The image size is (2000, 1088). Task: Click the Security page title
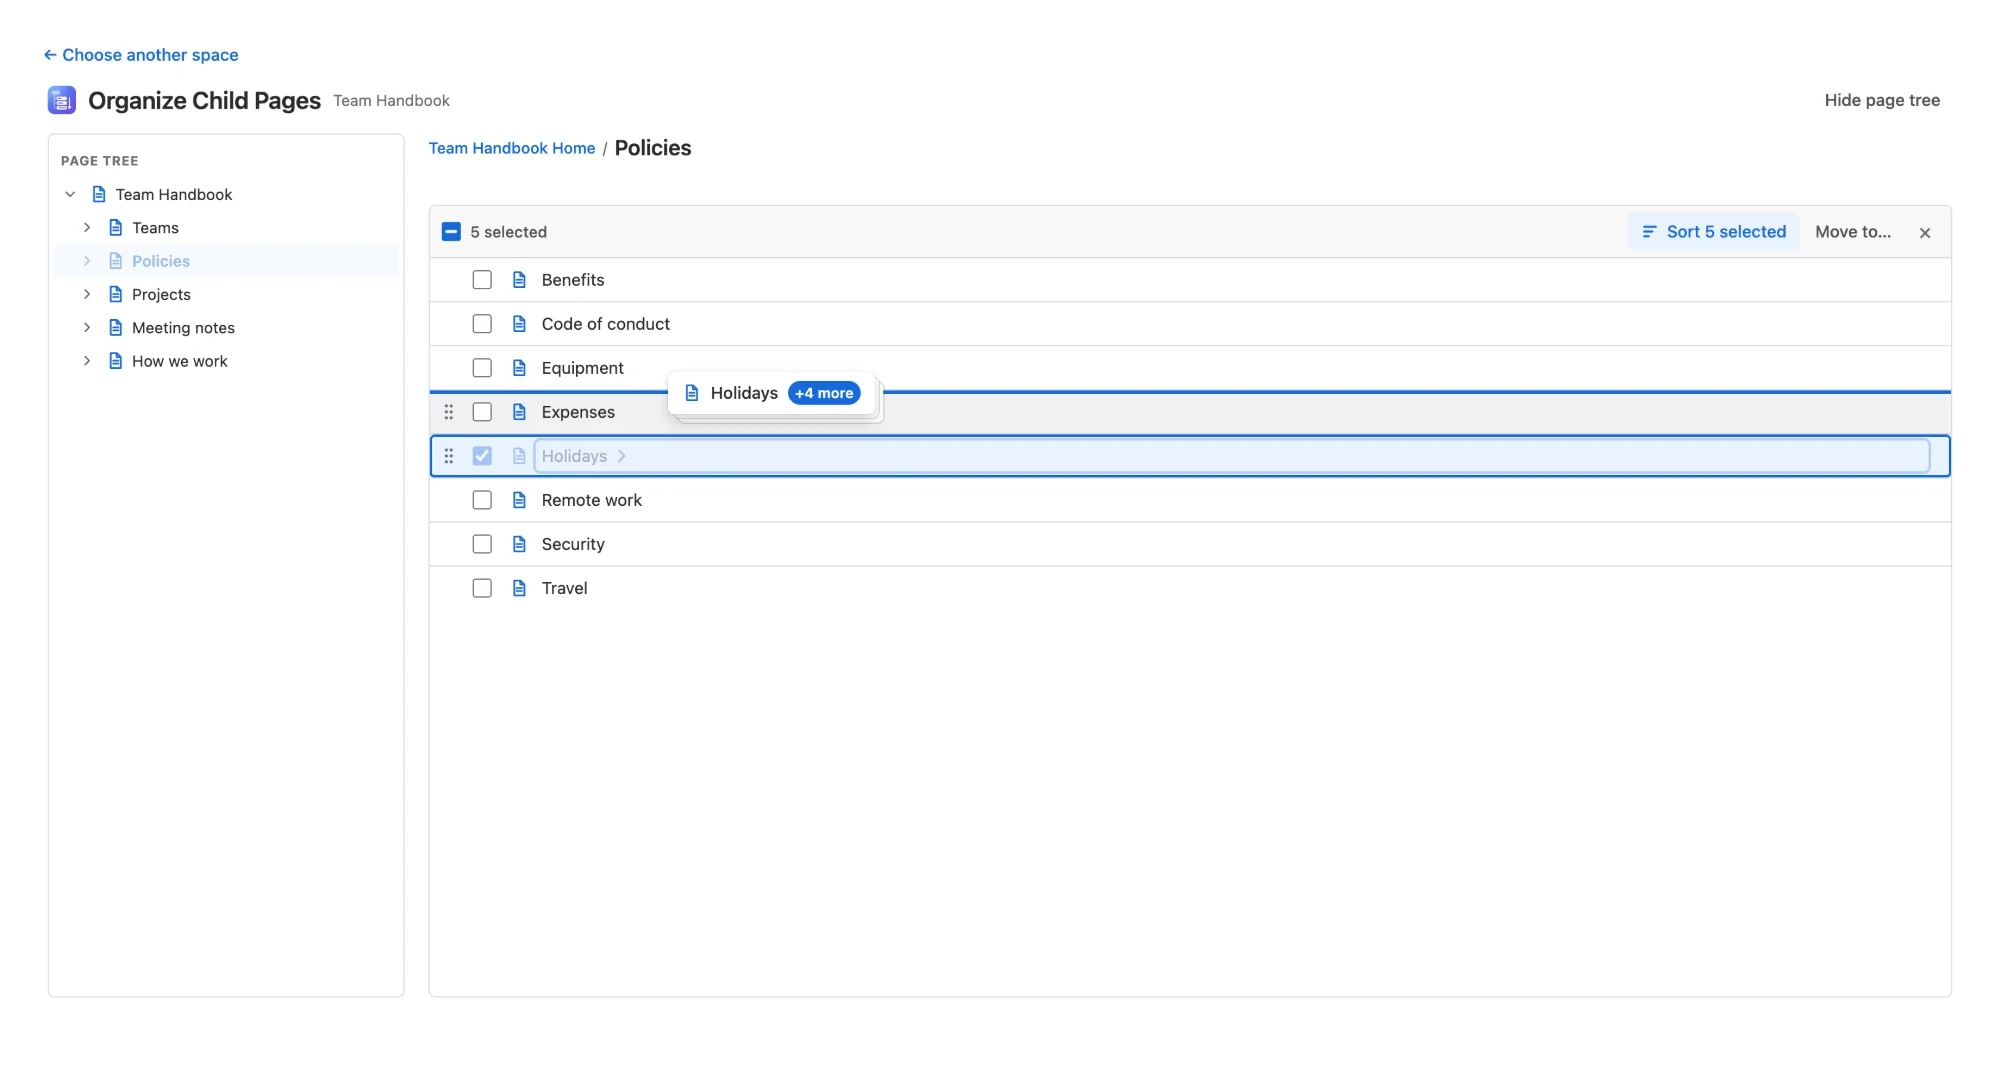(x=573, y=544)
